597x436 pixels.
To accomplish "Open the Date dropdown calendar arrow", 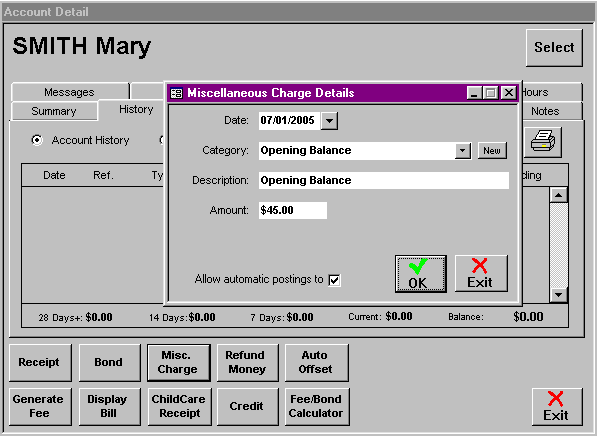I will click(x=329, y=121).
